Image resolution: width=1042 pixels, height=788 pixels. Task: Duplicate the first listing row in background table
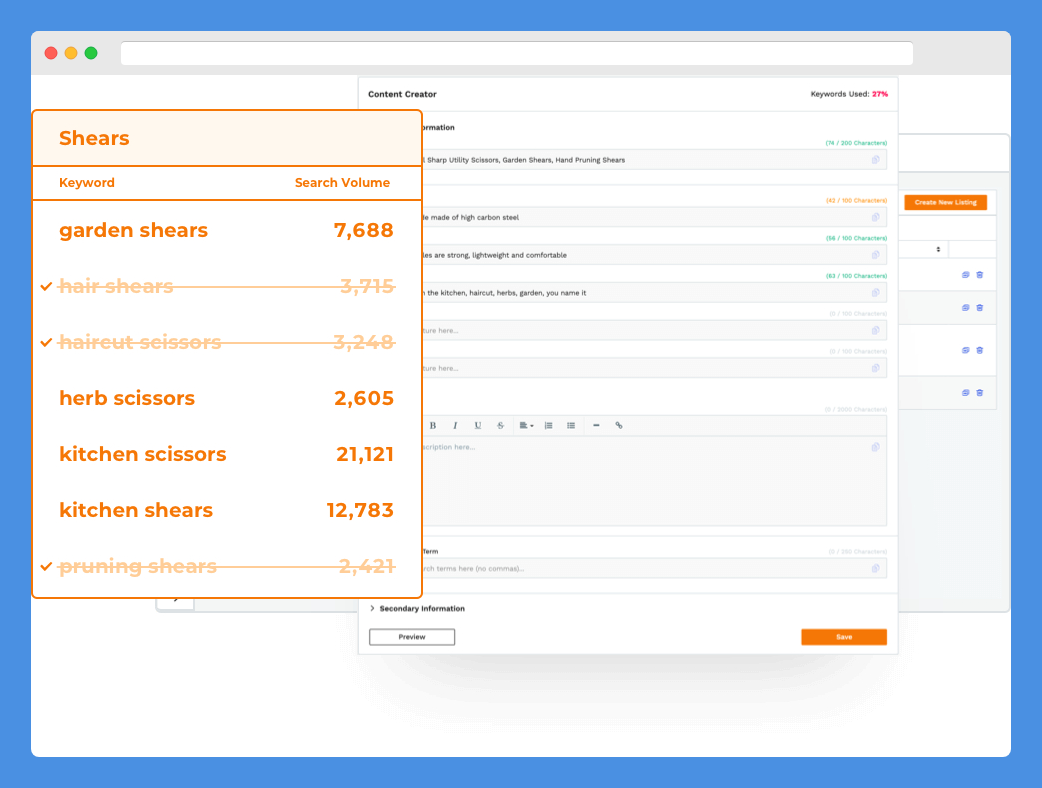(966, 274)
